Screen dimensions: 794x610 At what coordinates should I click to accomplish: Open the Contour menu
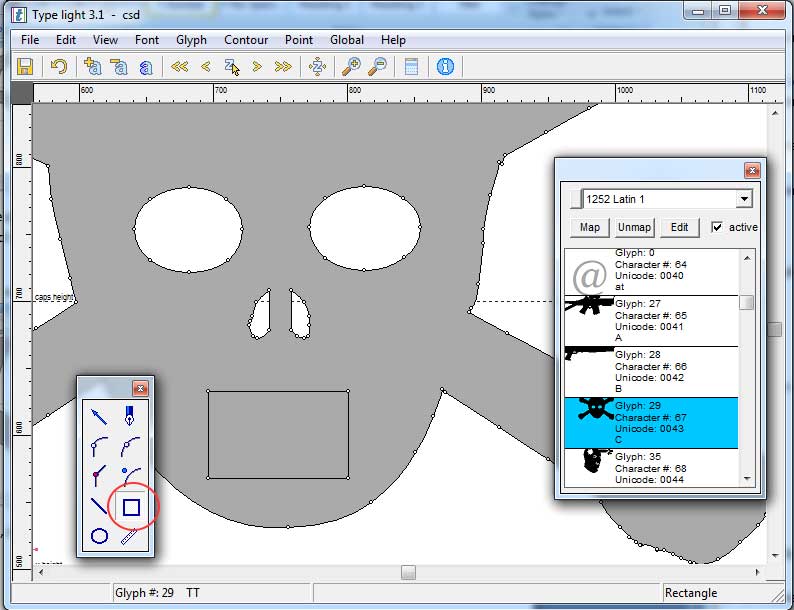pos(246,40)
